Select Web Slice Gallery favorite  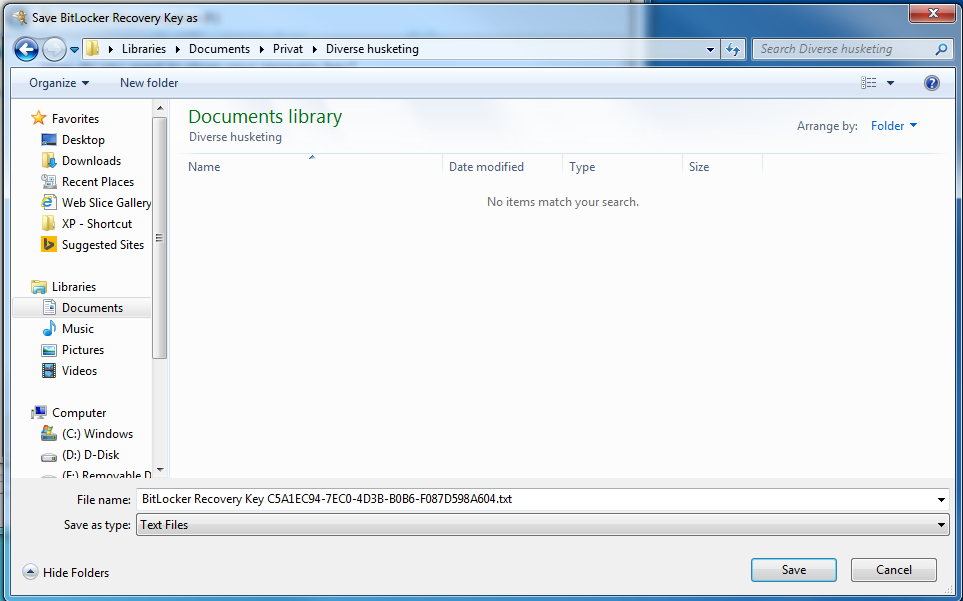[106, 203]
